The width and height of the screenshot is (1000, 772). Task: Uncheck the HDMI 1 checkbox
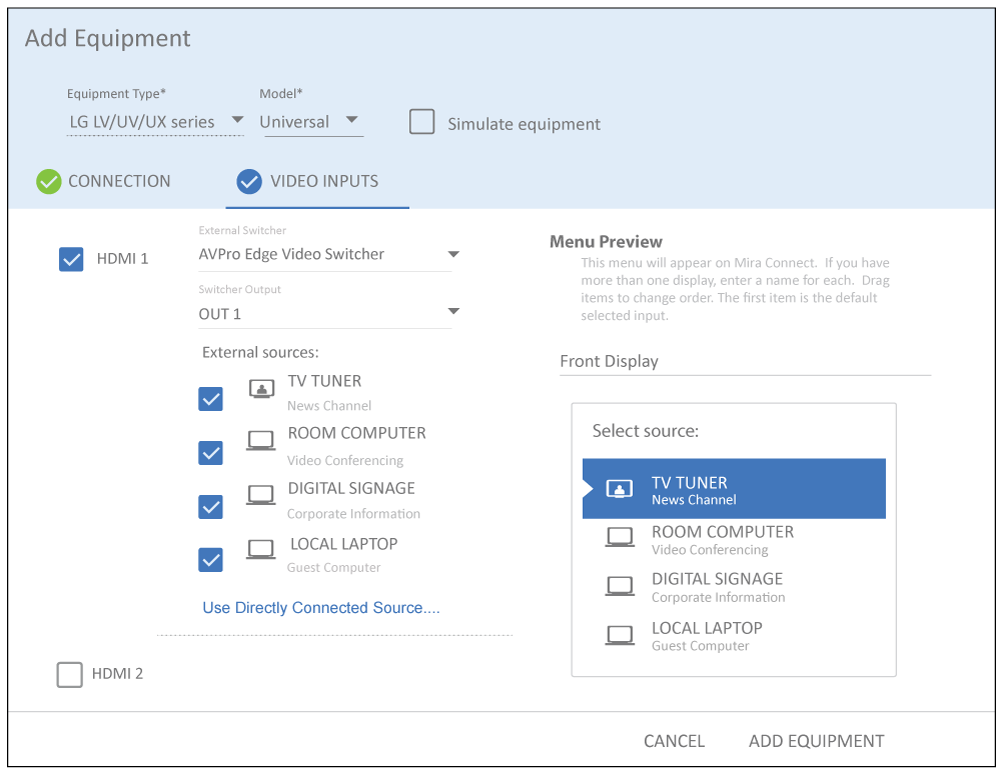[71, 259]
